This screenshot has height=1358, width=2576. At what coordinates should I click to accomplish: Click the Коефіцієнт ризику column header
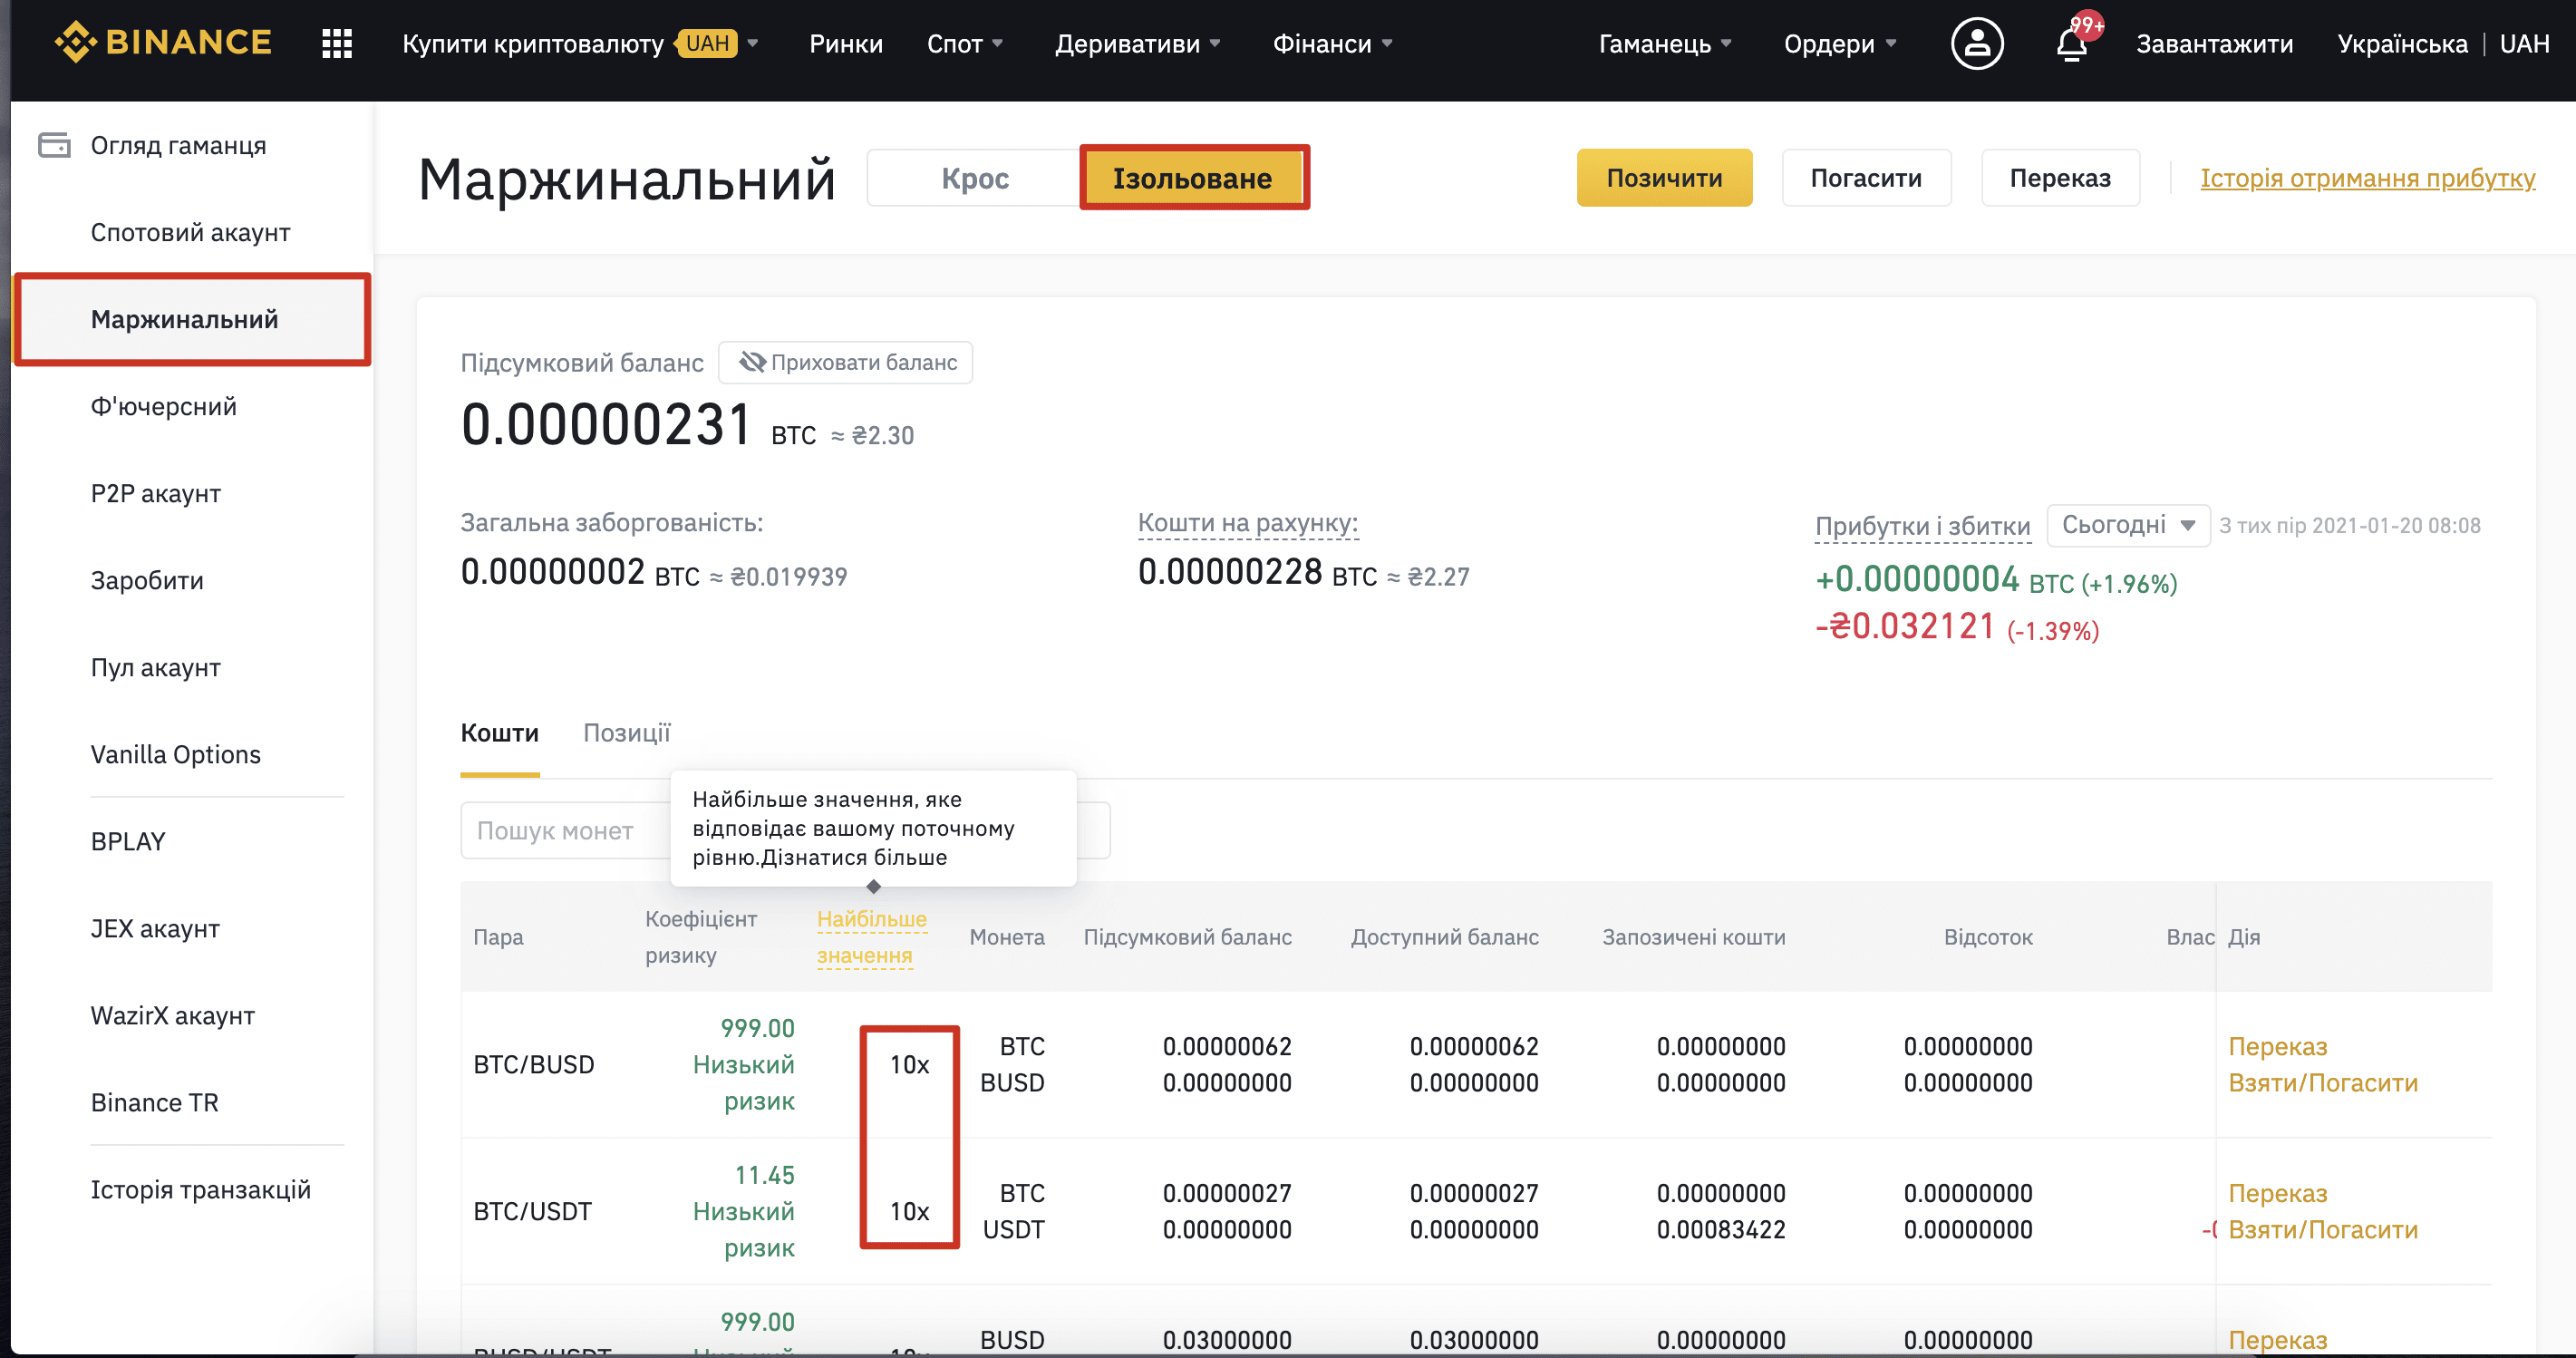pyautogui.click(x=700, y=937)
